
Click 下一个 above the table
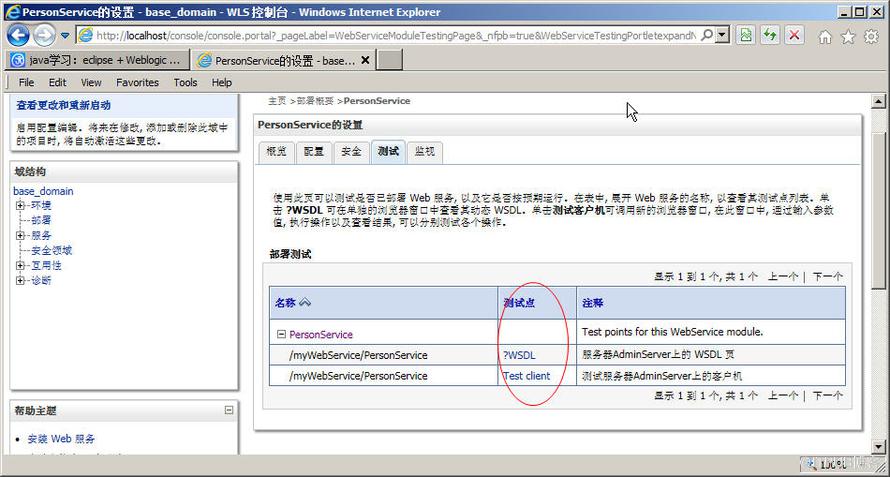point(828,277)
